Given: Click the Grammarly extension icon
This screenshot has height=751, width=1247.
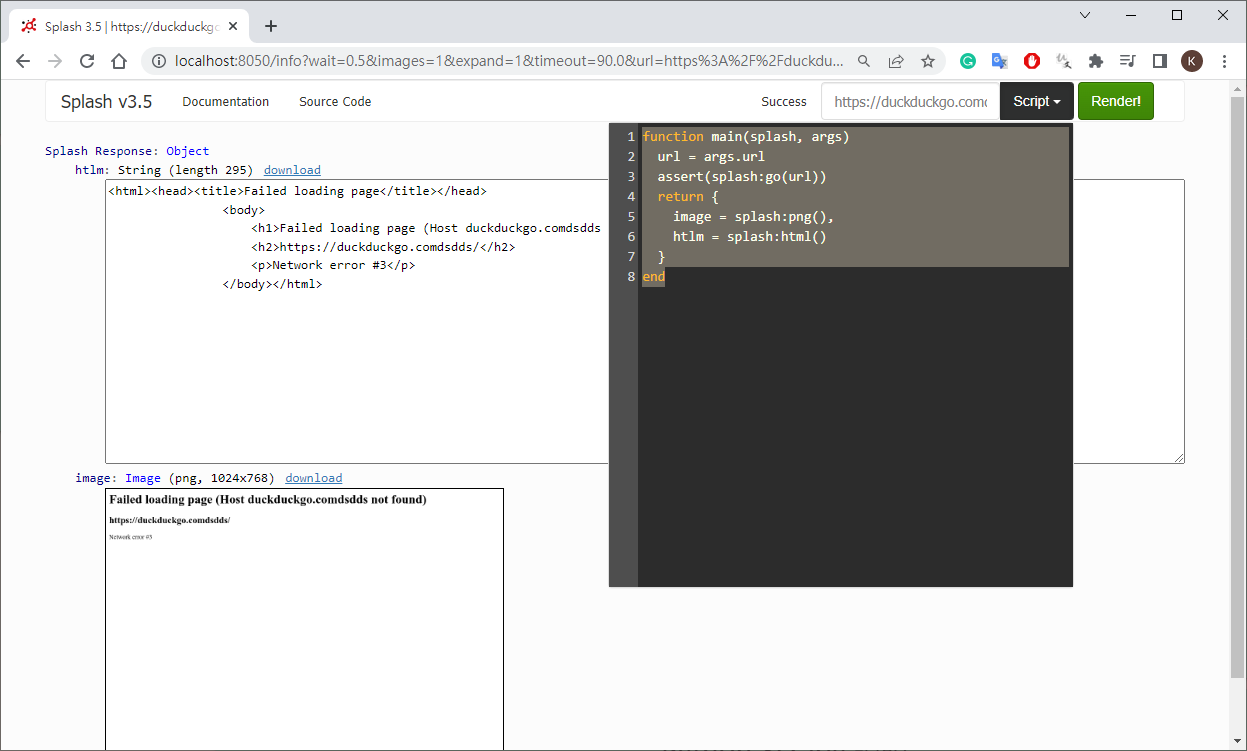Looking at the screenshot, I should click(x=968, y=61).
